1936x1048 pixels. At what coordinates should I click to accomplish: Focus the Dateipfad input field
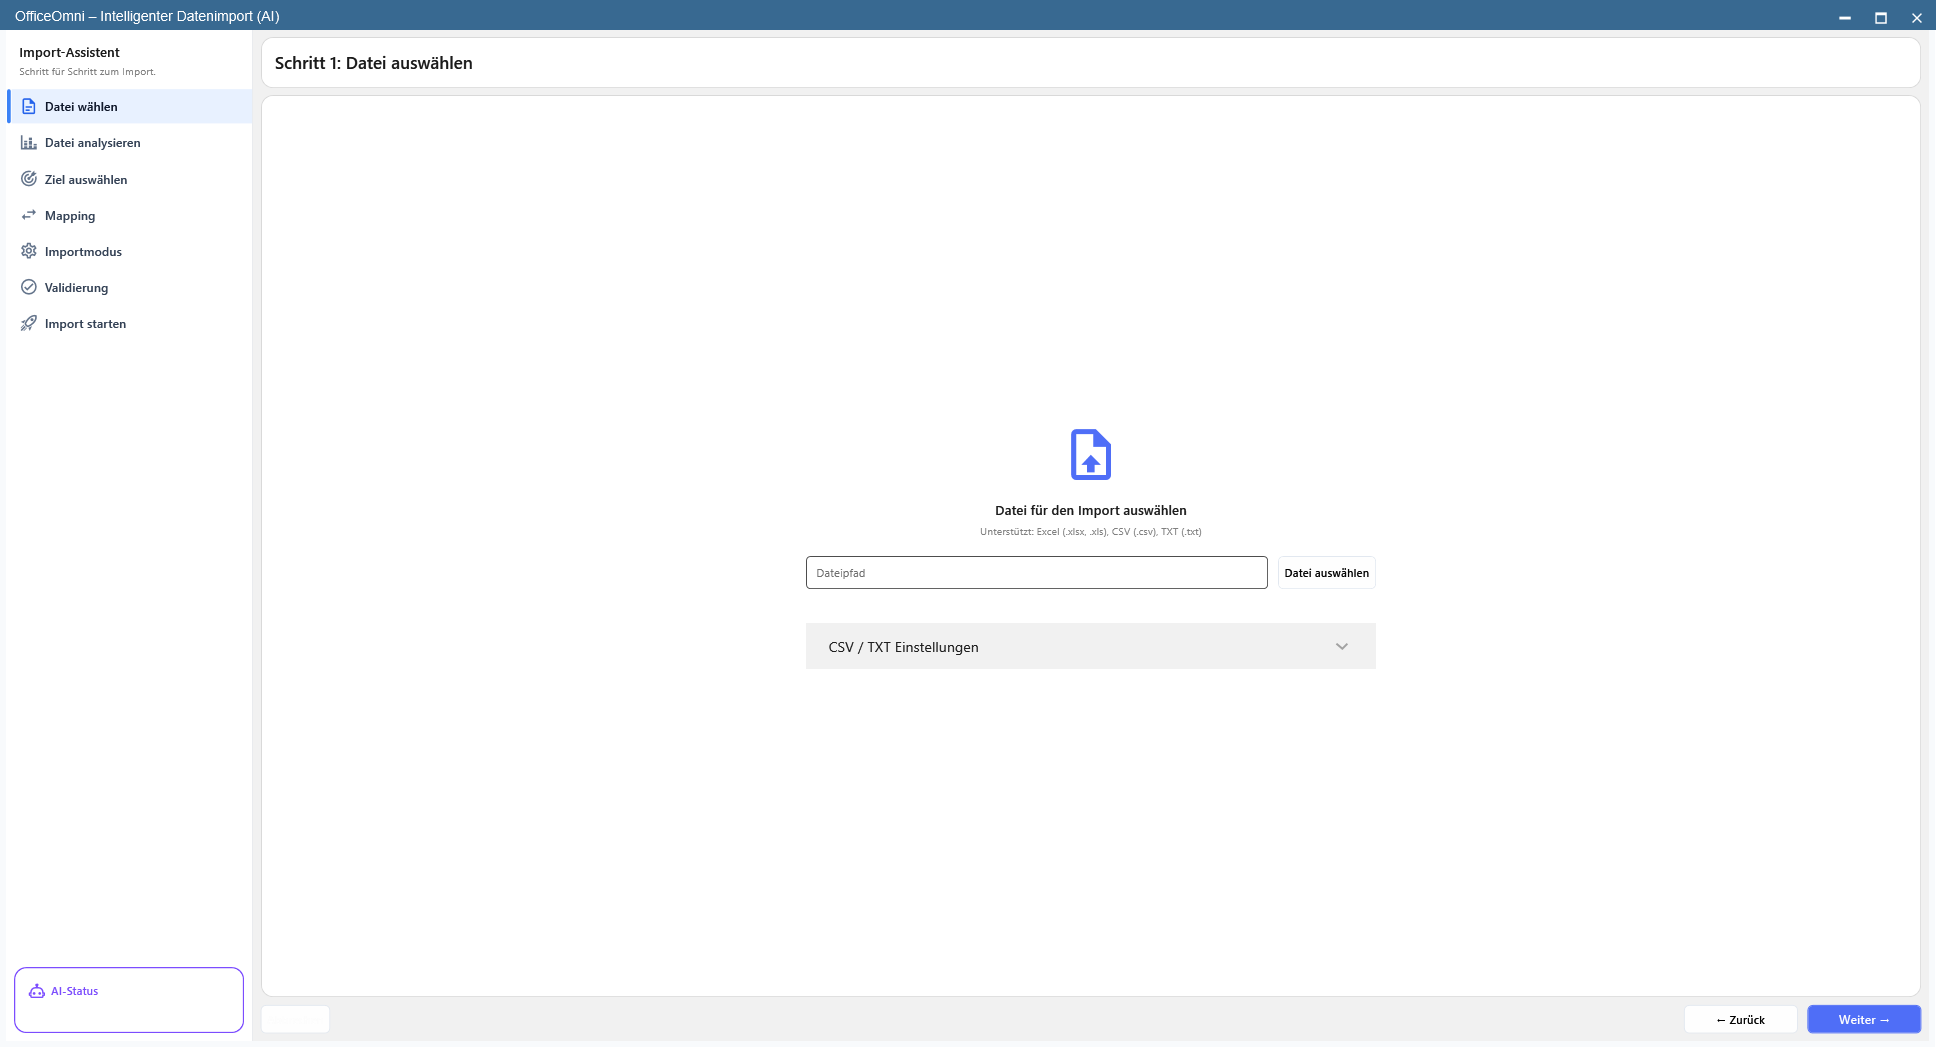[1037, 573]
